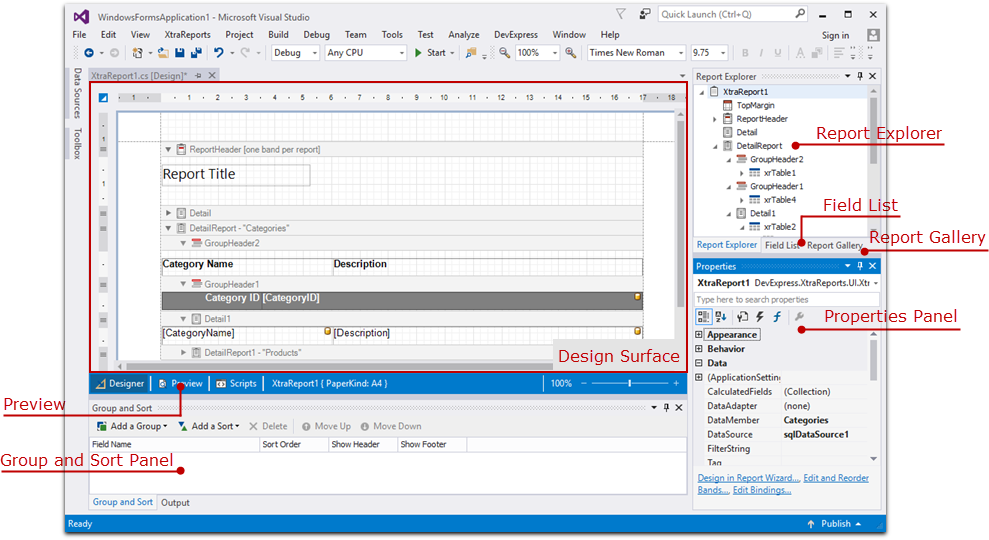989x540 pixels.
Task: Open the Analyze menu
Action: tap(464, 35)
